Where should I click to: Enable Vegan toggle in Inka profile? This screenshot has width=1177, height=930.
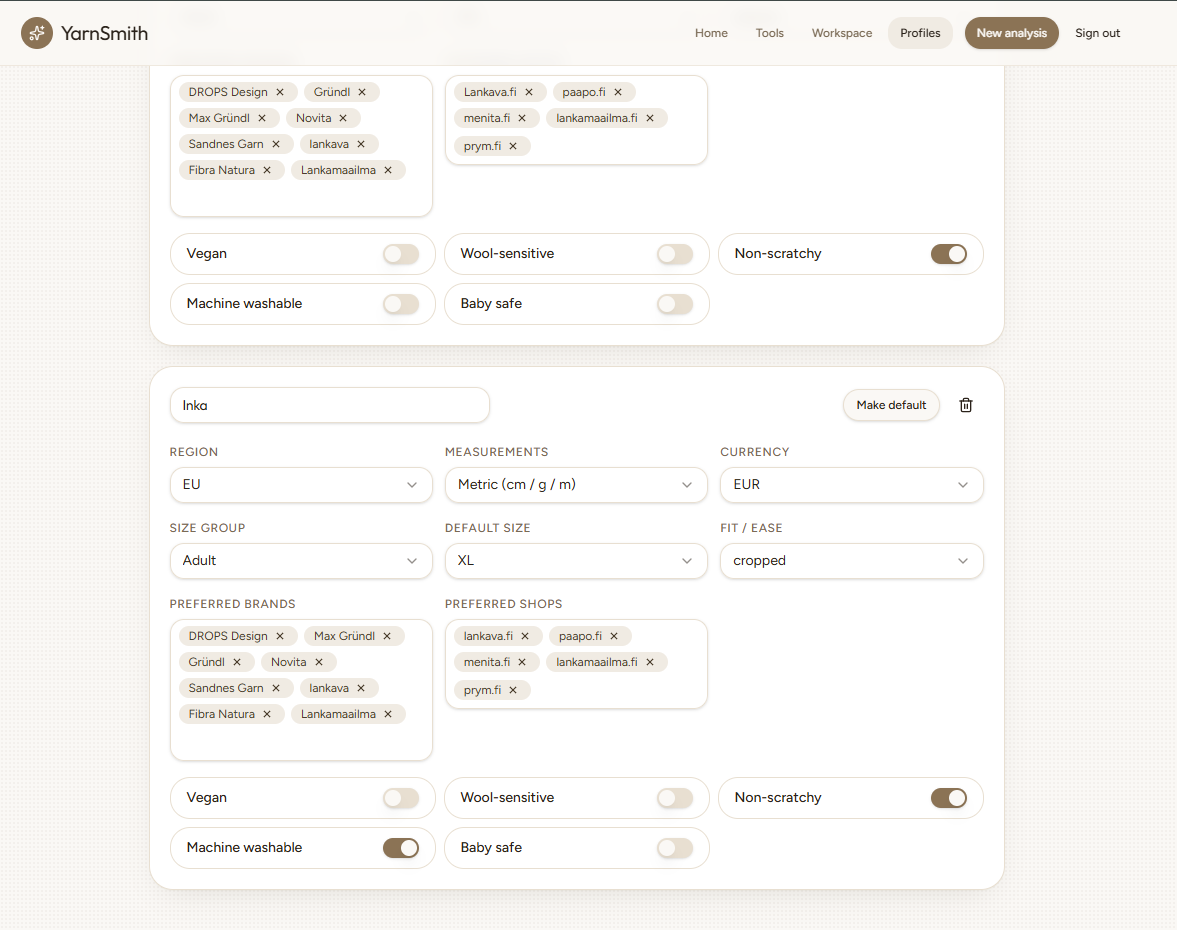pyautogui.click(x=401, y=798)
